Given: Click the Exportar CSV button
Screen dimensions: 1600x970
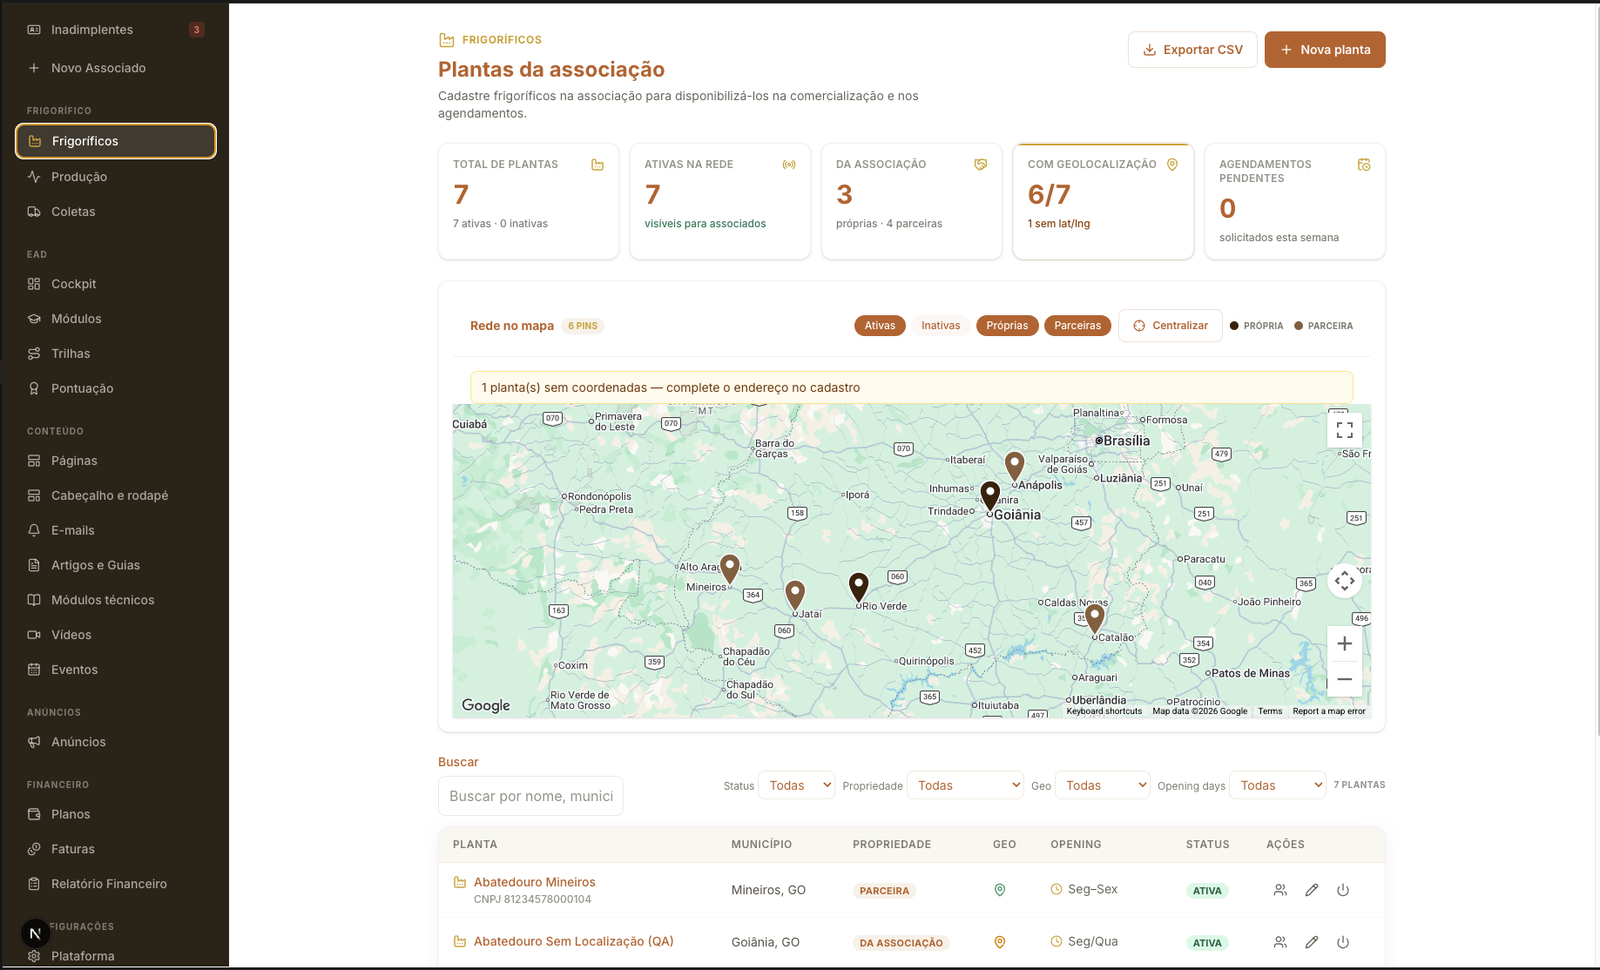Looking at the screenshot, I should click(1192, 50).
